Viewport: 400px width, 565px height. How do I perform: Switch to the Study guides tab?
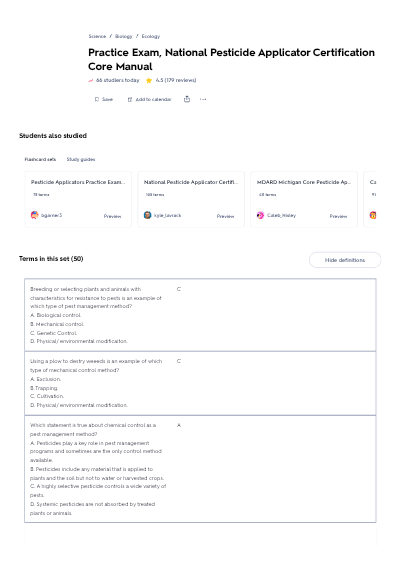point(81,159)
